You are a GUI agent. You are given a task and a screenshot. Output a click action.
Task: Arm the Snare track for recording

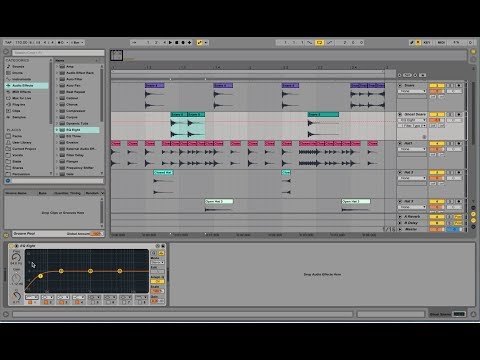pyautogui.click(x=459, y=86)
